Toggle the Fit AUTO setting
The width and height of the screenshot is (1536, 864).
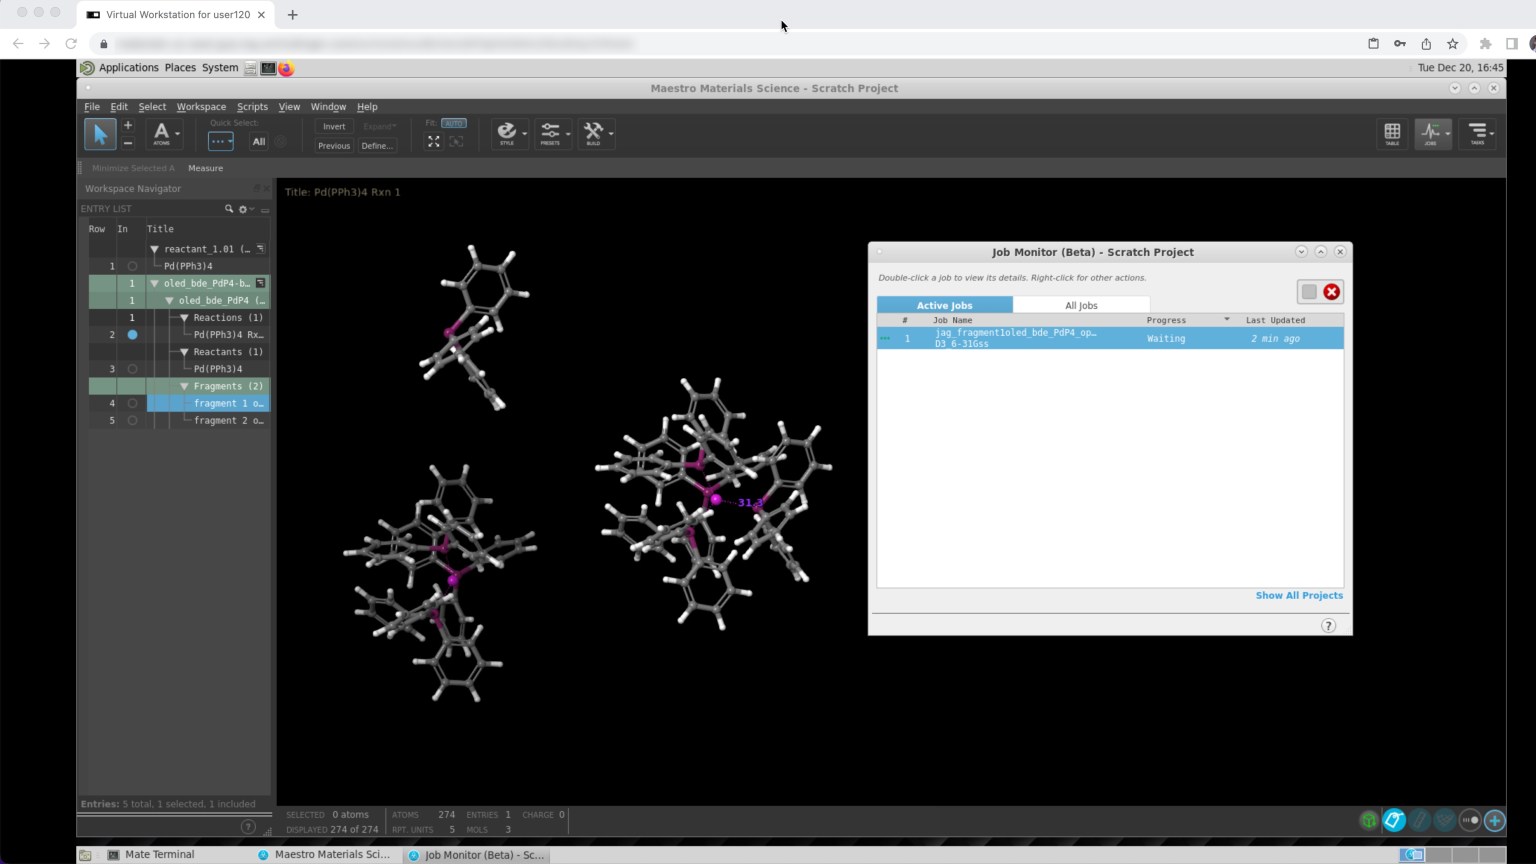click(453, 122)
